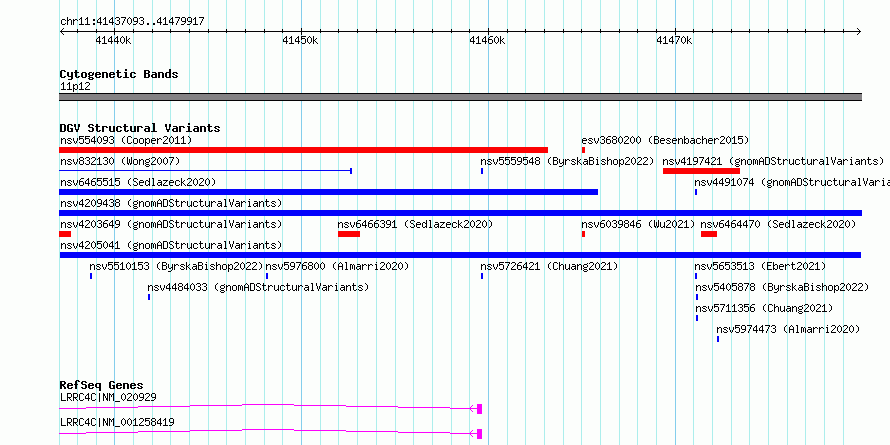This screenshot has height=445, width=890.
Task: Click the 11p12 cytogenetic band label
Action: pyautogui.click(x=75, y=87)
